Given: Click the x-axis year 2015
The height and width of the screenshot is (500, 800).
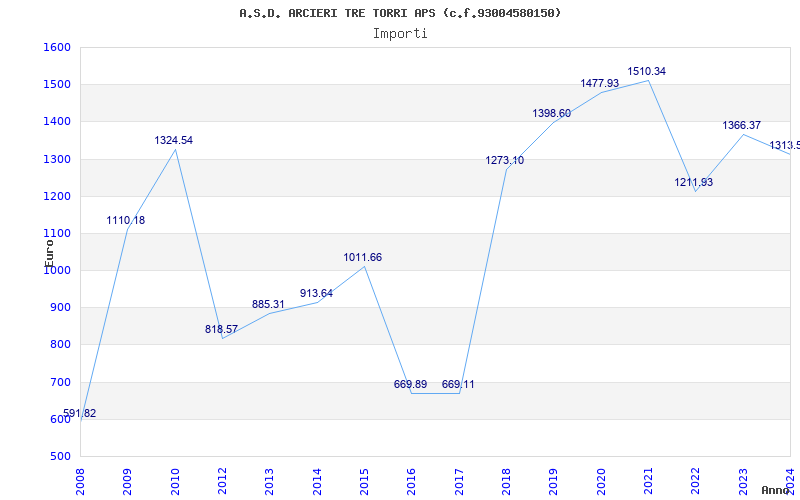Looking at the screenshot, I should (x=364, y=481).
